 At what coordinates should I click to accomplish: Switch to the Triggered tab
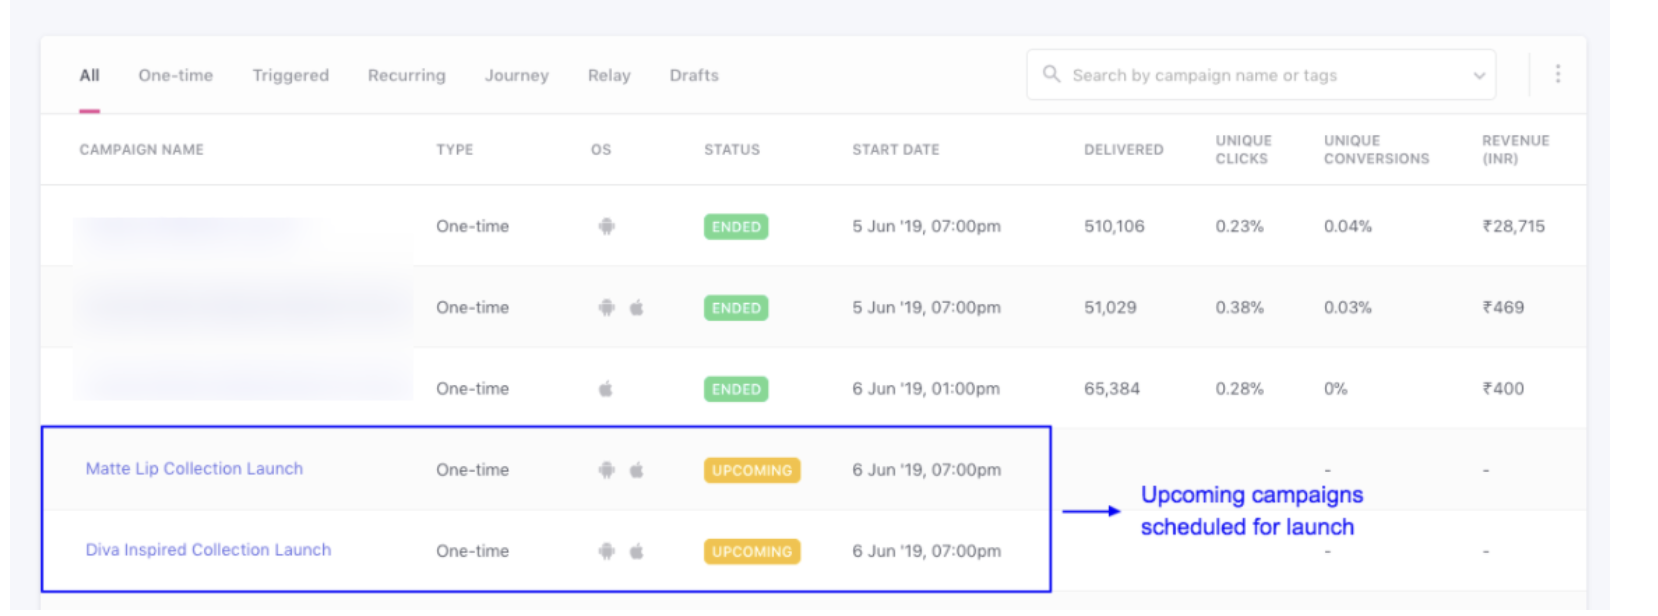290,75
